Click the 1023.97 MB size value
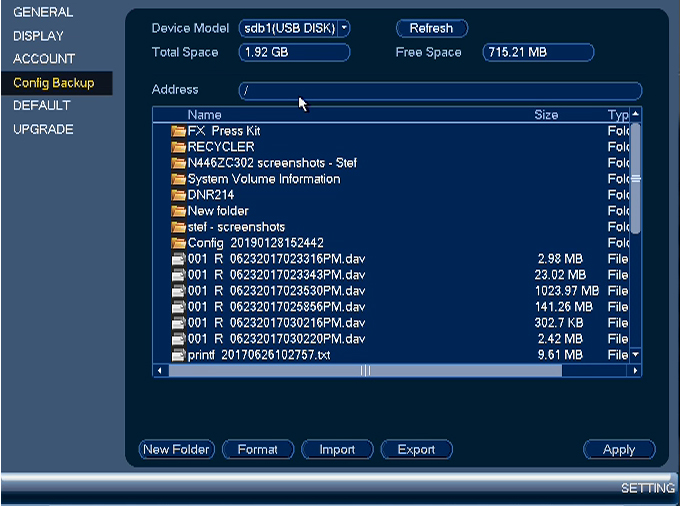 click(x=566, y=291)
